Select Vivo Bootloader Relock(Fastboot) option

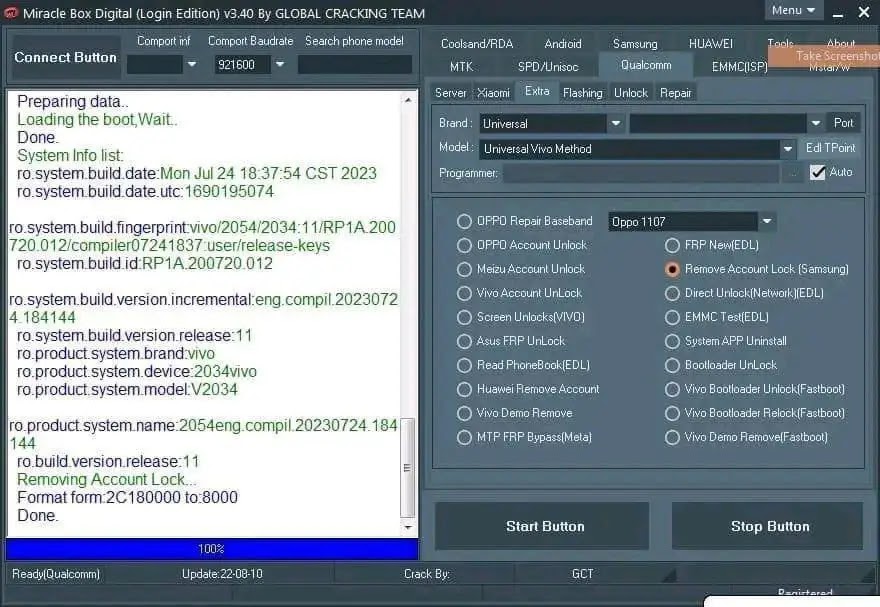672,413
